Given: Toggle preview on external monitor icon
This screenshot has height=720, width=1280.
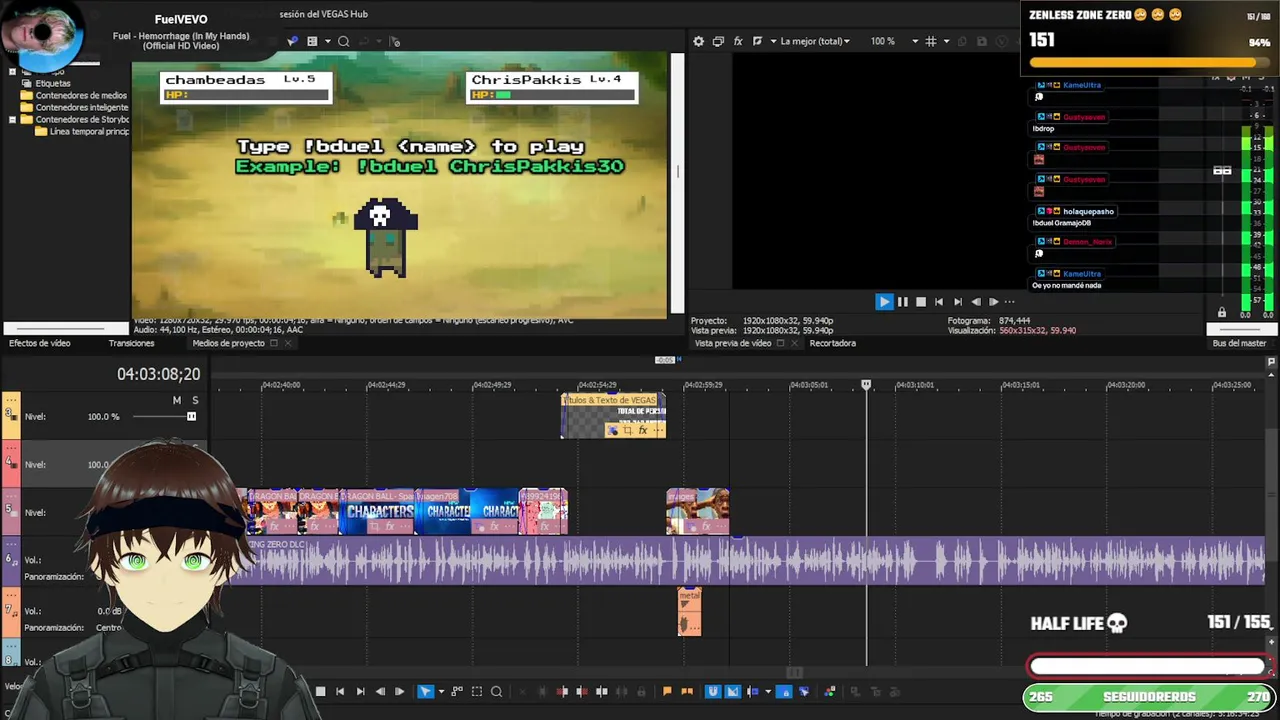Looking at the screenshot, I should coord(718,41).
